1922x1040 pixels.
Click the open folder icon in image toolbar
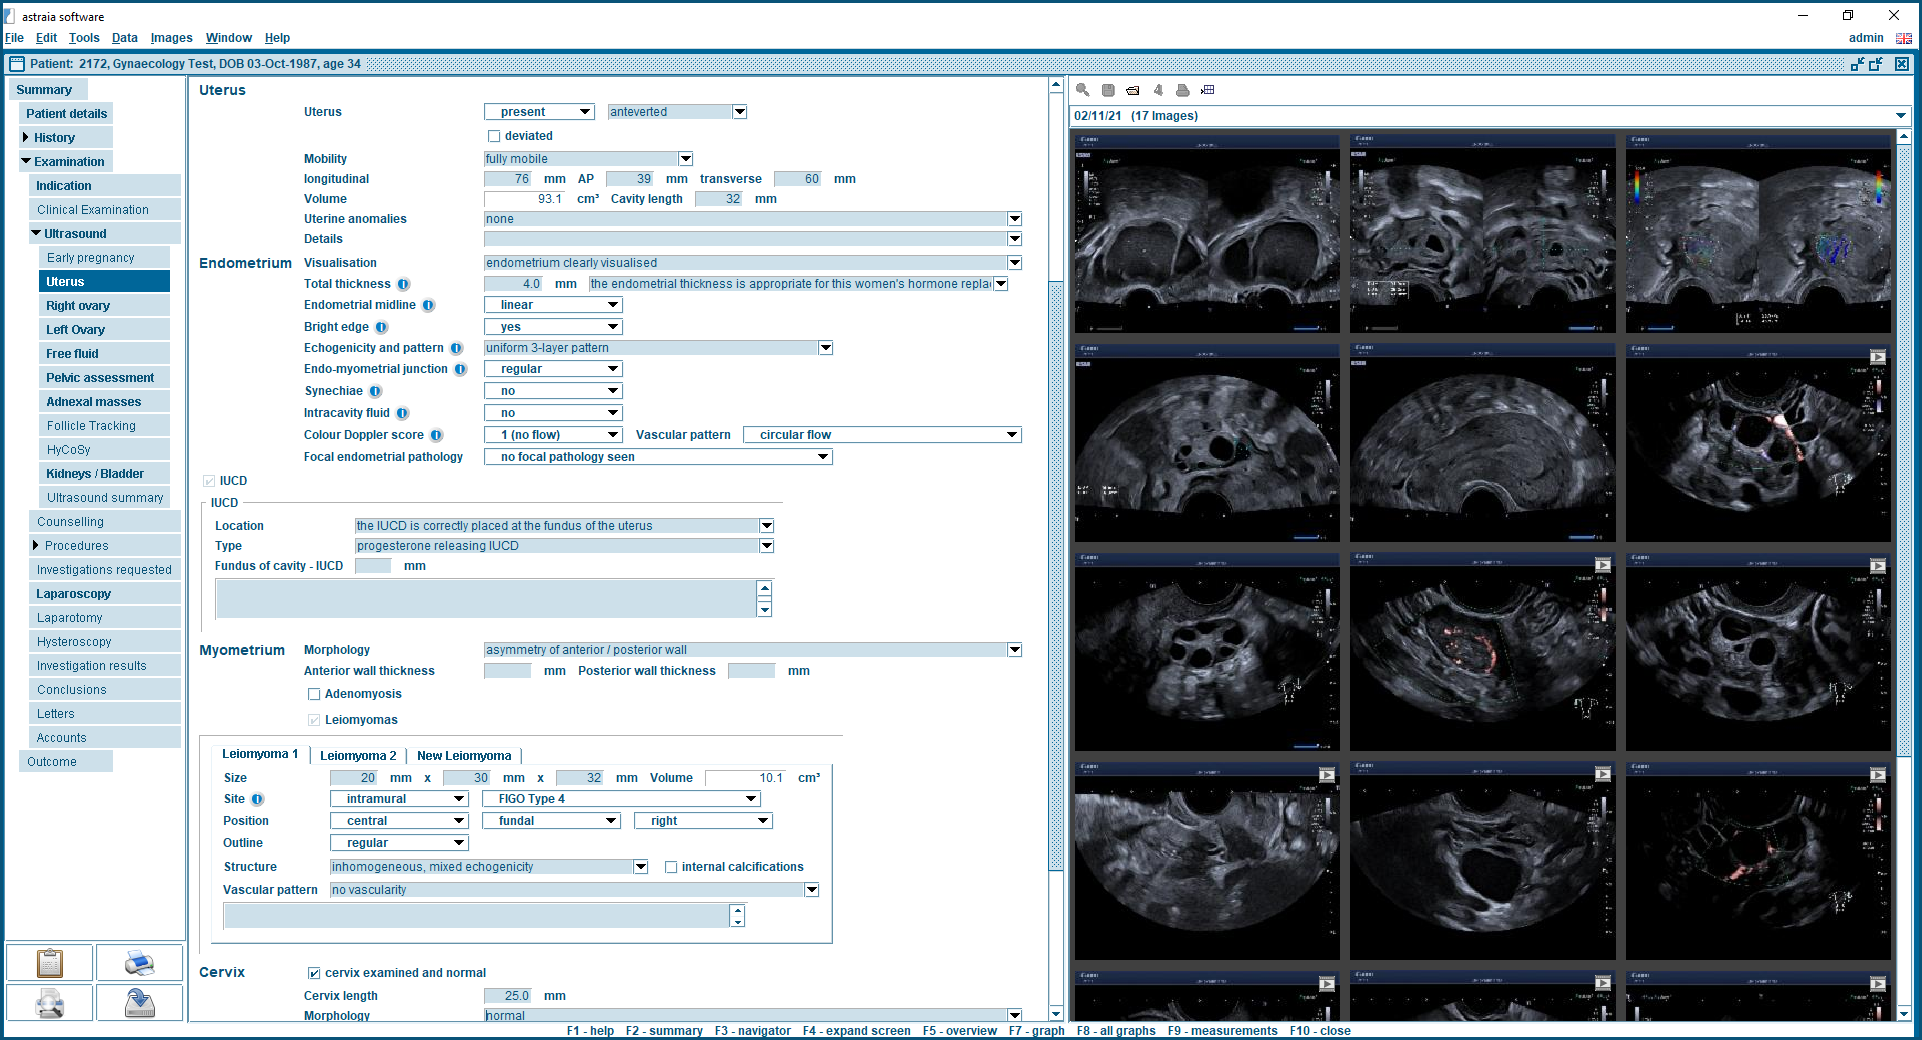1132,90
